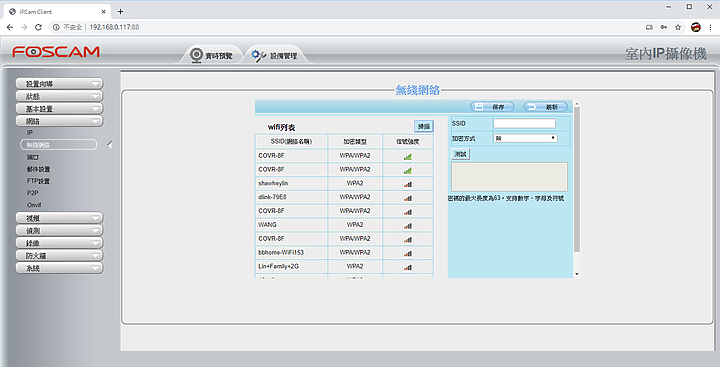Click WPA2 cell in the WANG row

click(x=355, y=225)
